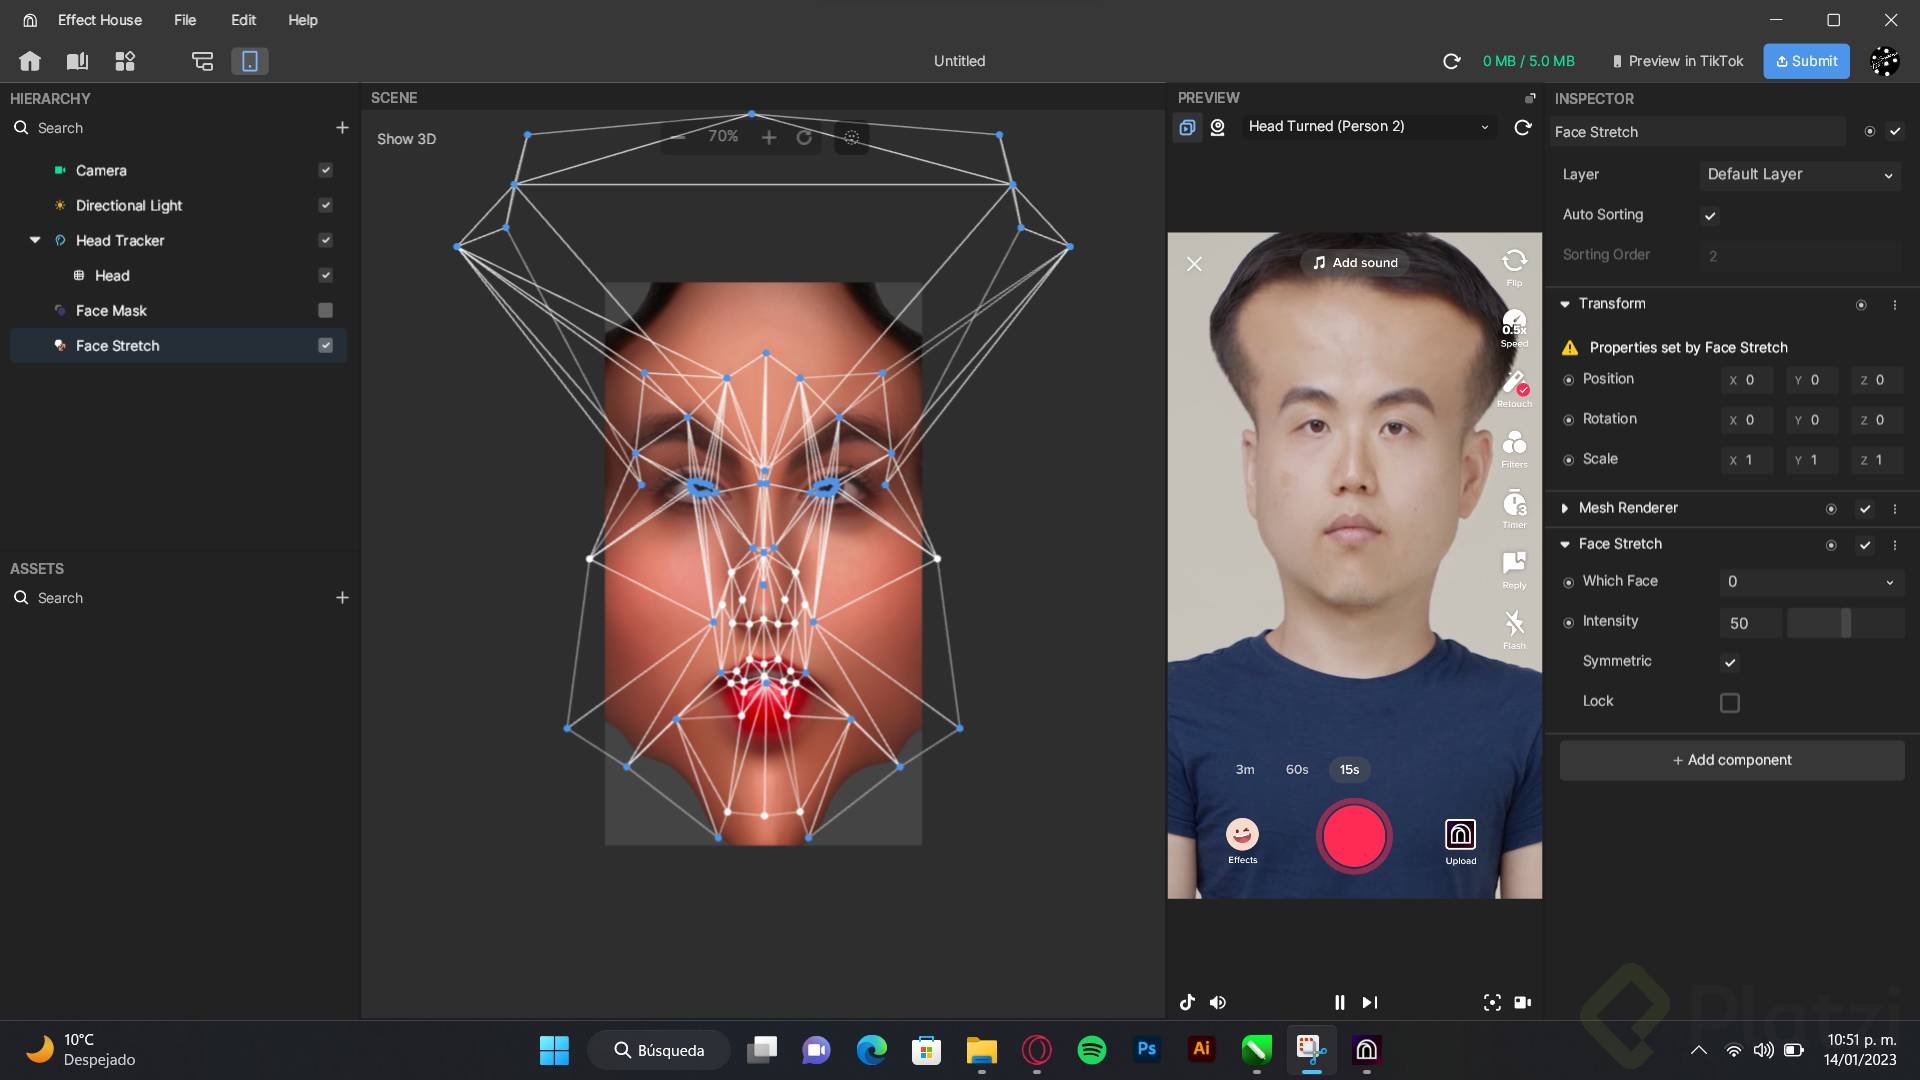Open the Help menu
The image size is (1920, 1080).
click(x=303, y=20)
